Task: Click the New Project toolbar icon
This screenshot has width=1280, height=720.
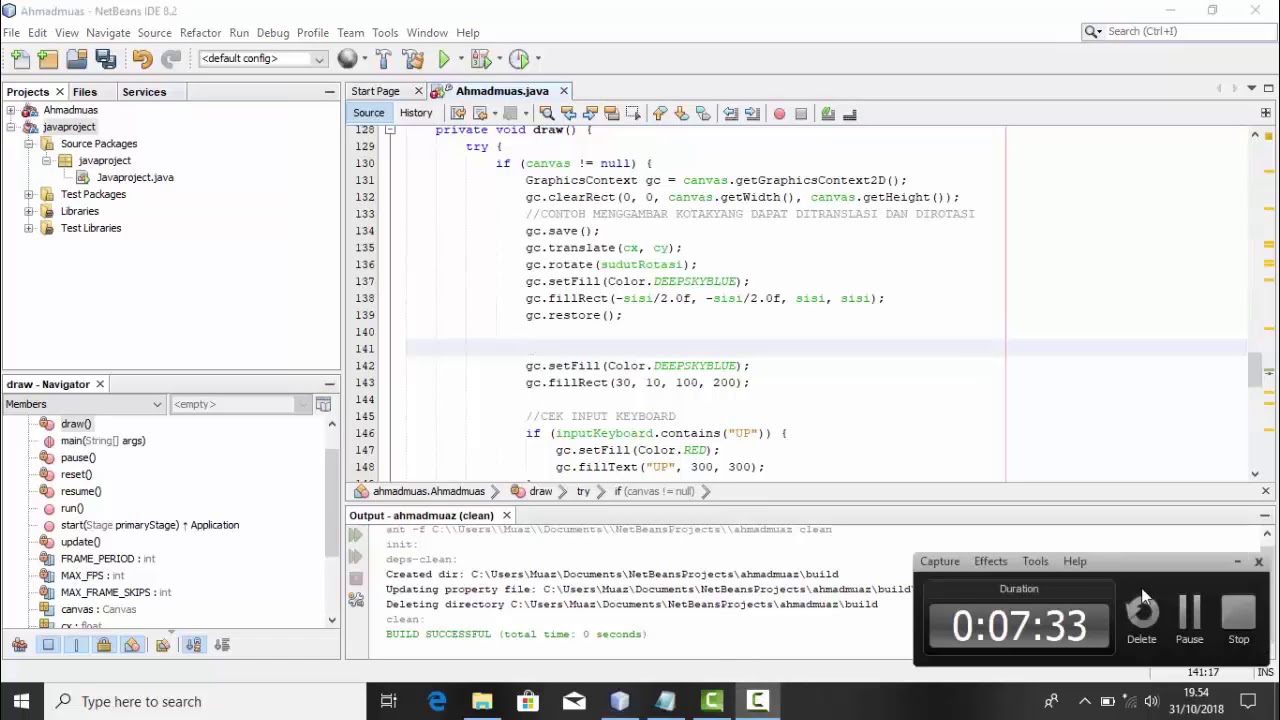Action: (48, 59)
